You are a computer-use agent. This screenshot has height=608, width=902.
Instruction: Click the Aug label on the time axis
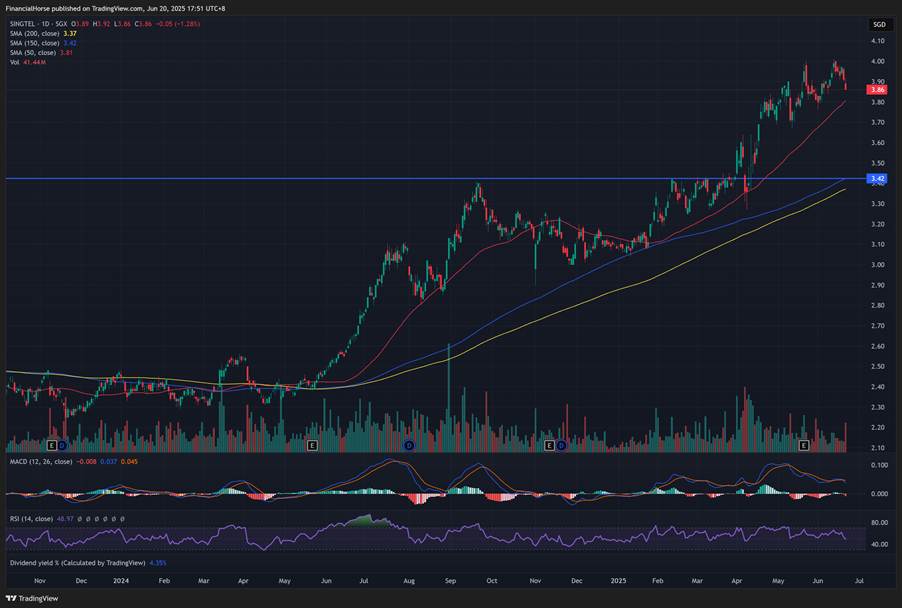409,581
